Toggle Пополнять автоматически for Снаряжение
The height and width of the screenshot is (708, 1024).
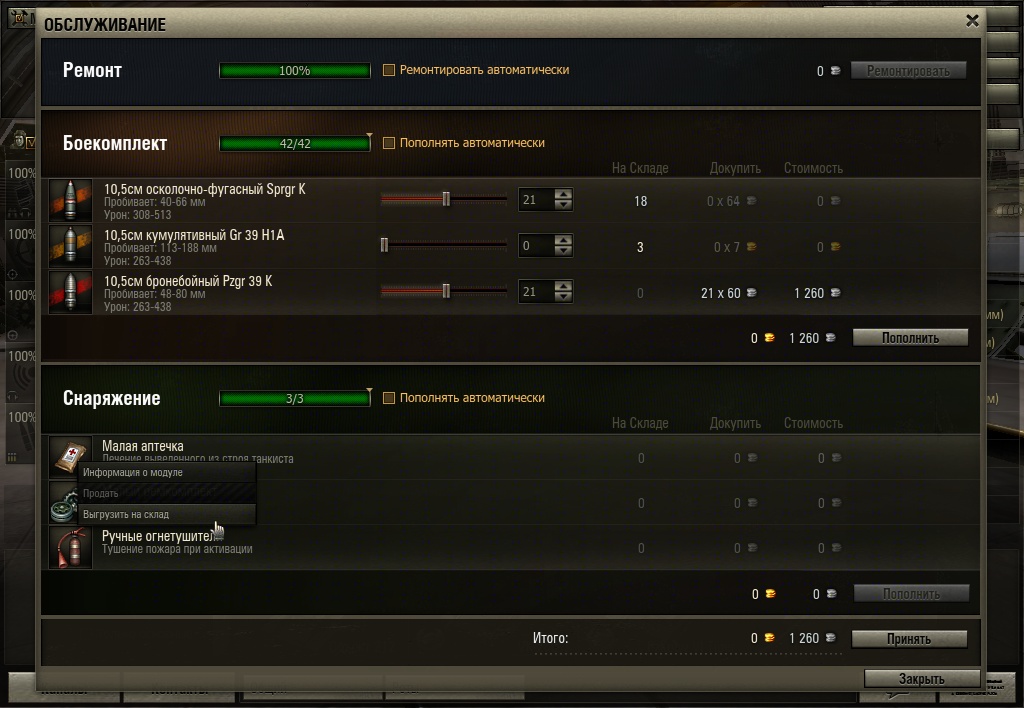(389, 398)
